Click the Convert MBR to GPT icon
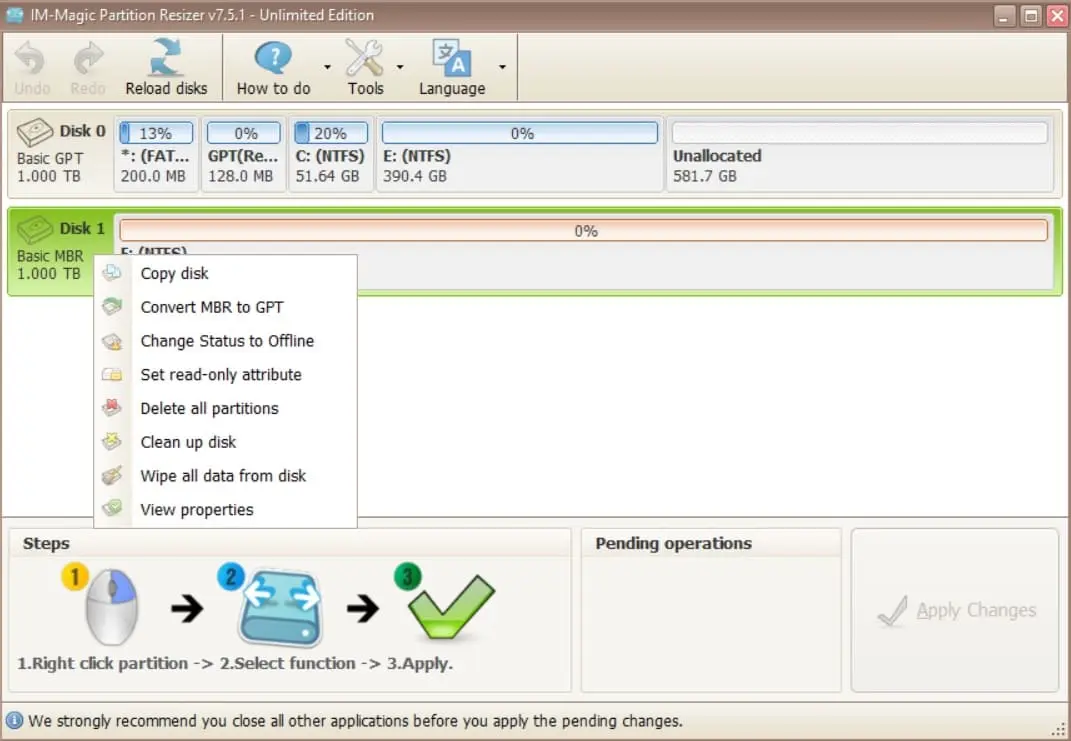 point(112,307)
